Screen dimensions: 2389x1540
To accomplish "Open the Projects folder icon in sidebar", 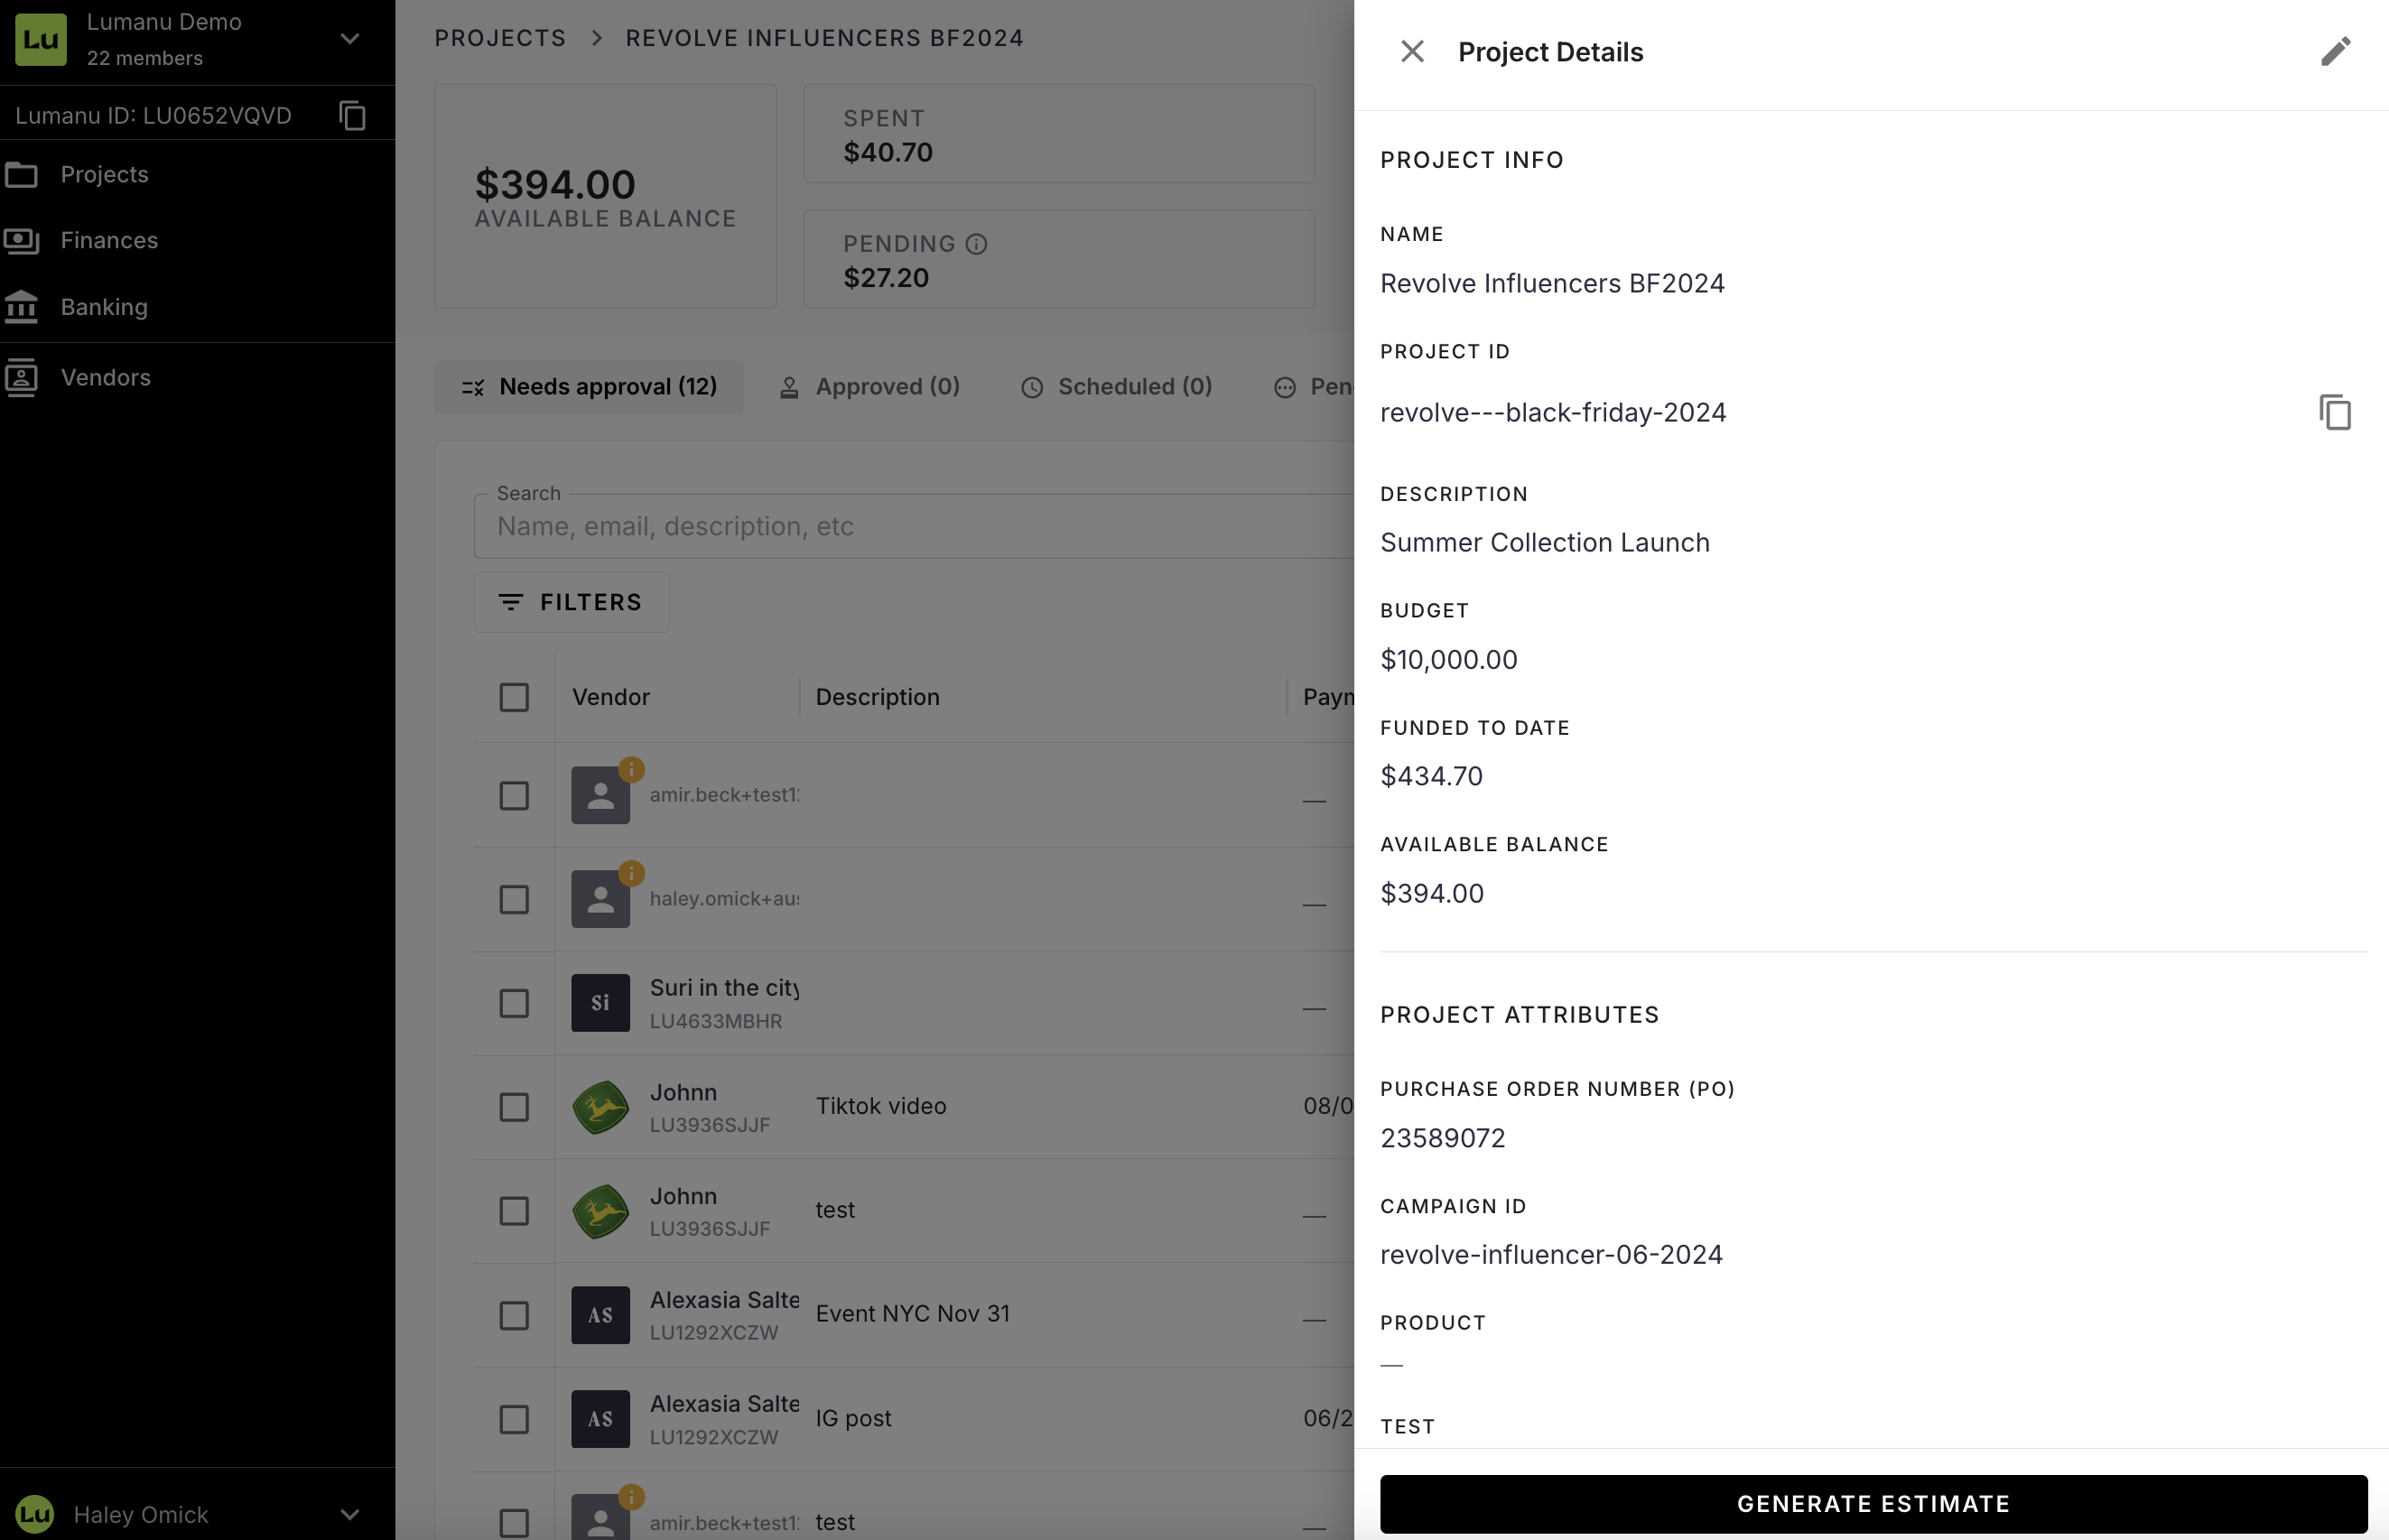I will click(22, 175).
